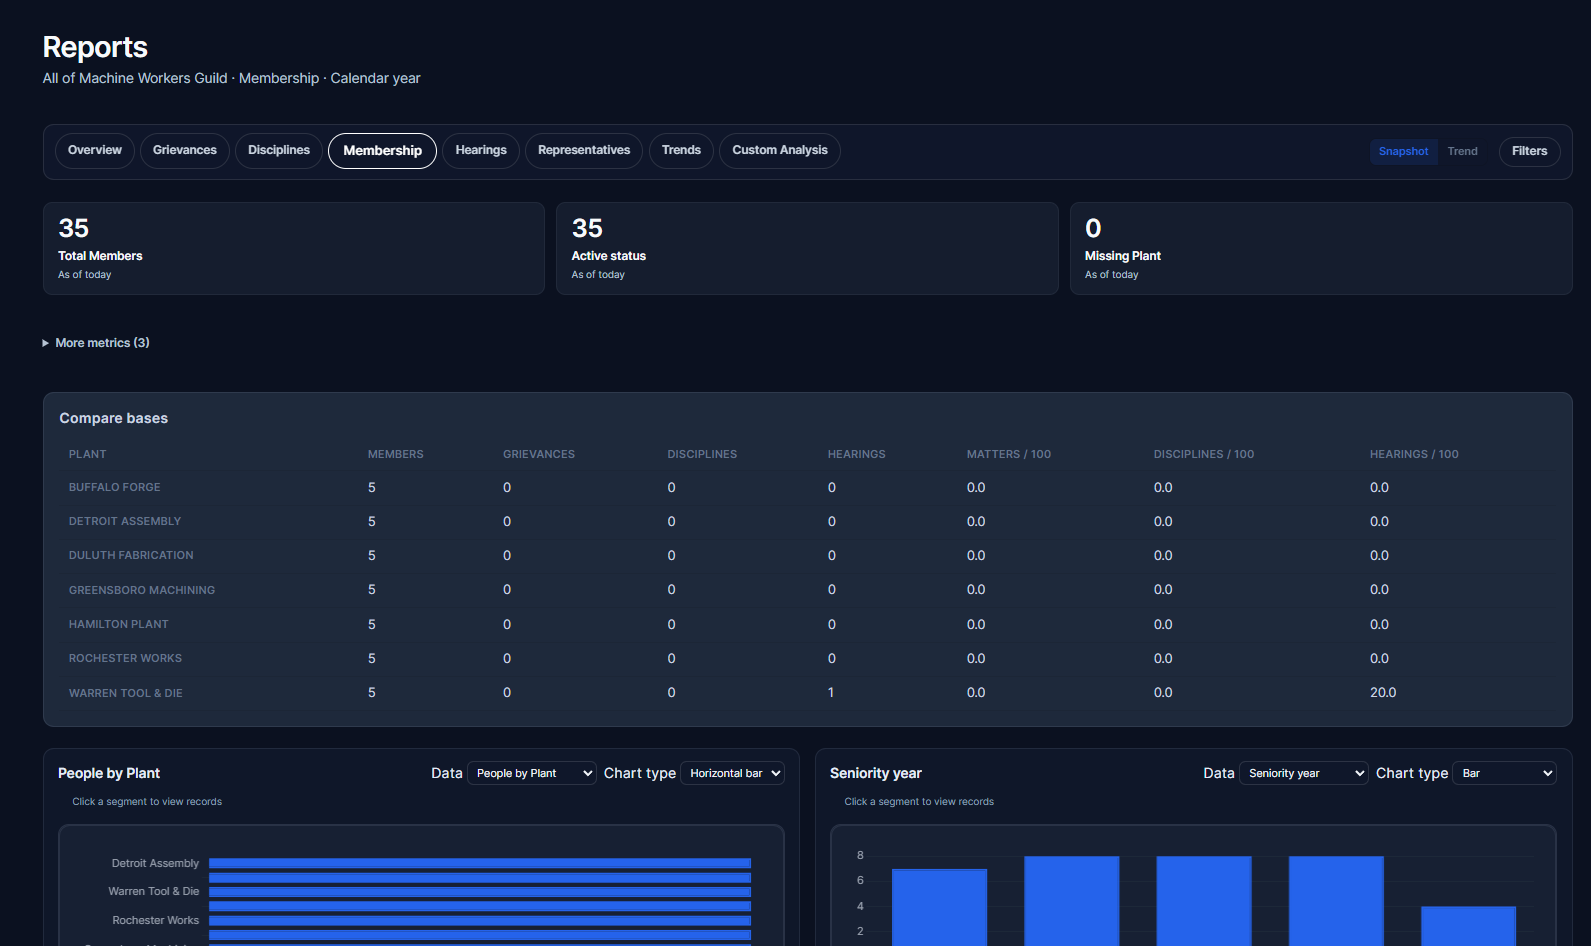This screenshot has width=1591, height=946.
Task: Open the Rochester Works plant row
Action: 807,659
